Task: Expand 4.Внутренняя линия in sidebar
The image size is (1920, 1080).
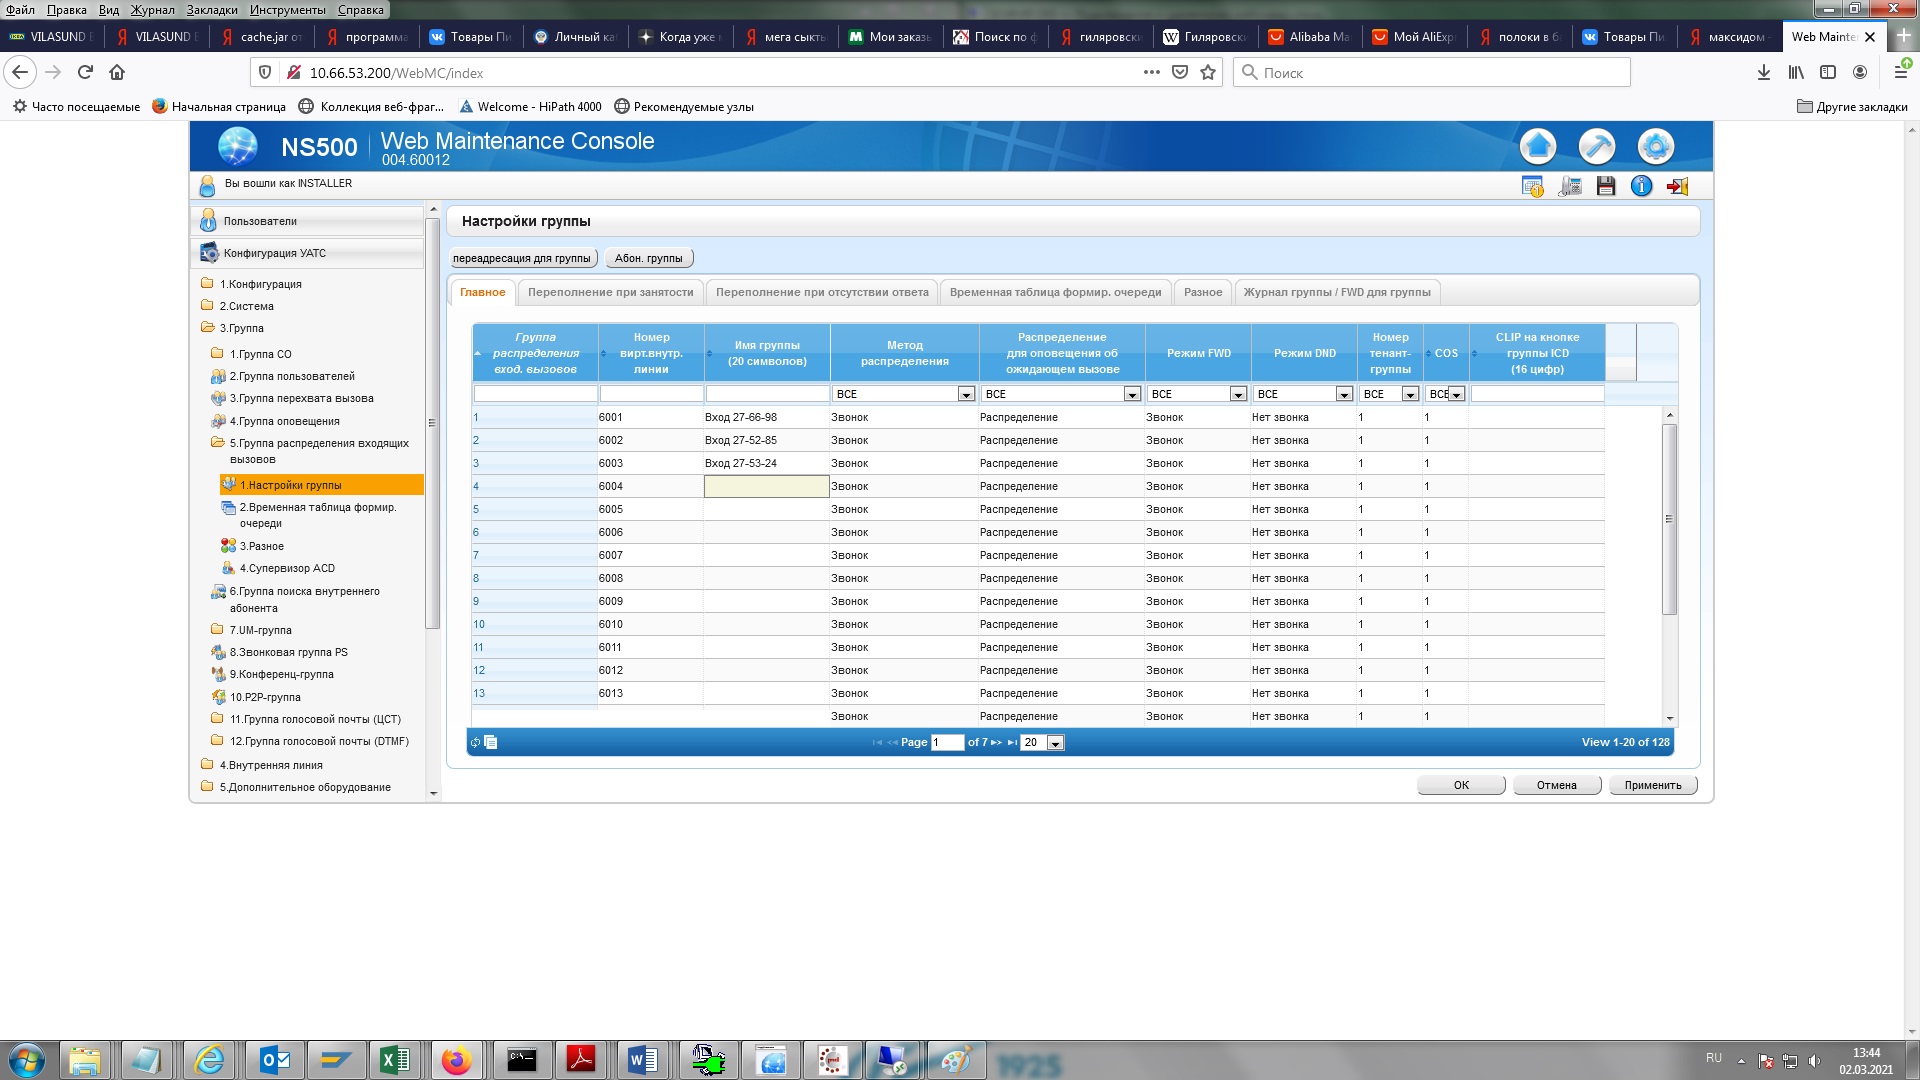Action: 271,765
